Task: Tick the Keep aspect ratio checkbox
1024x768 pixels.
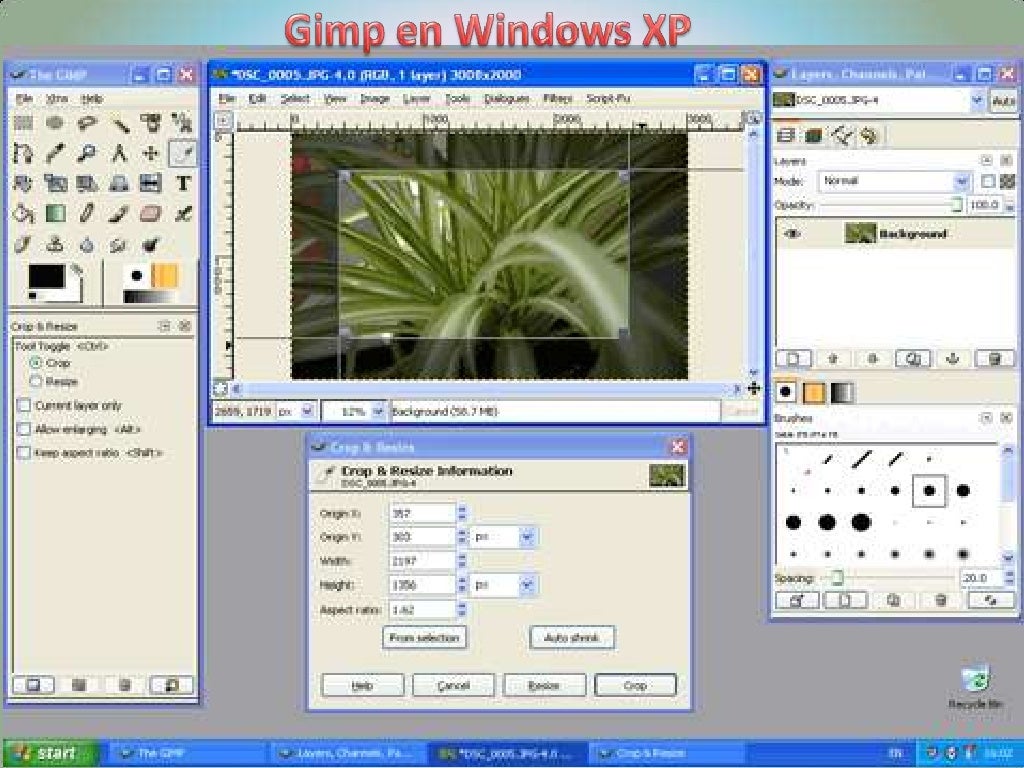Action: (24, 453)
